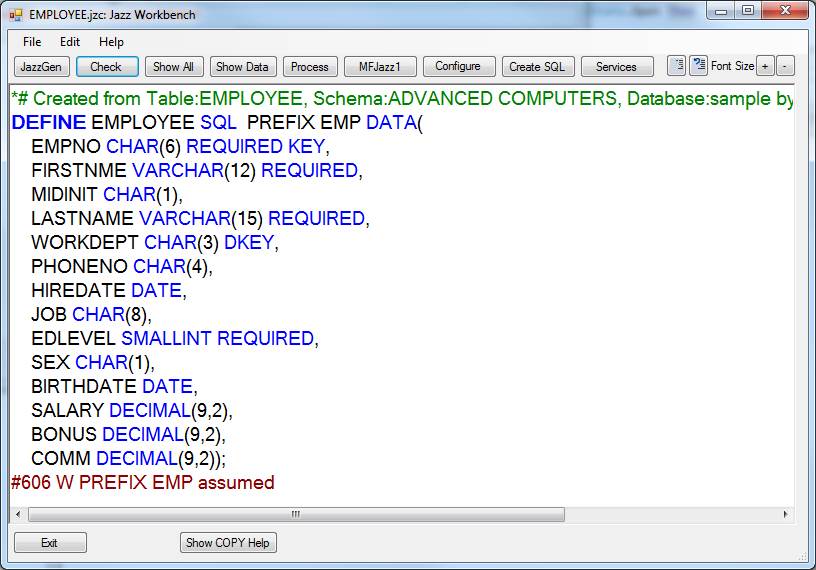Viewport: 816px width, 570px height.
Task: Click the PREFIX EMP text in DEFINE line
Action: pos(303,122)
